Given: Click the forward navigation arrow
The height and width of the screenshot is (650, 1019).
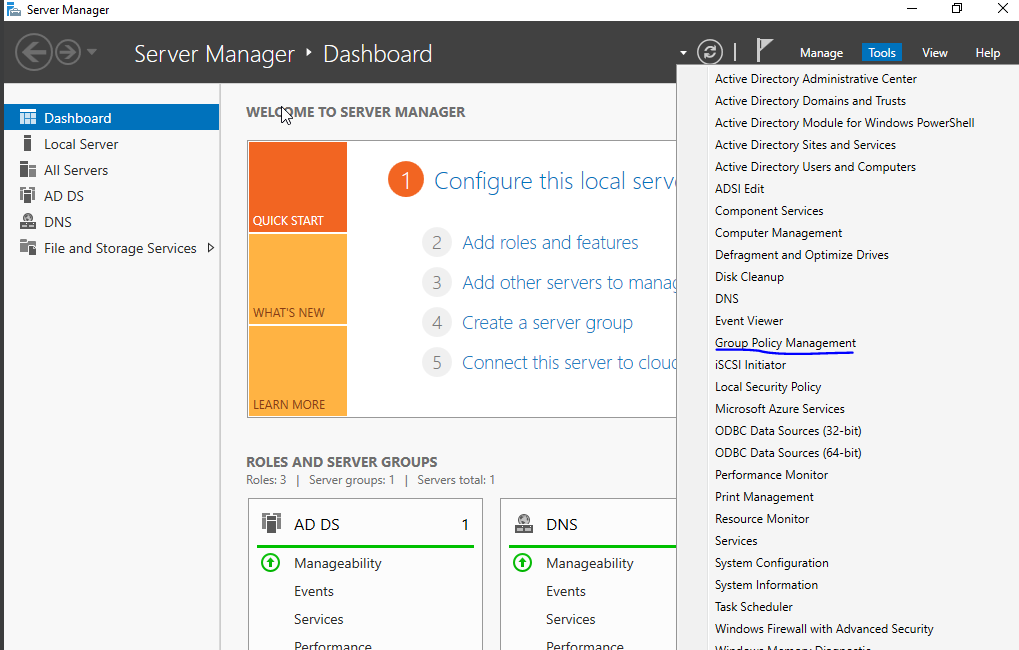Looking at the screenshot, I should [68, 52].
